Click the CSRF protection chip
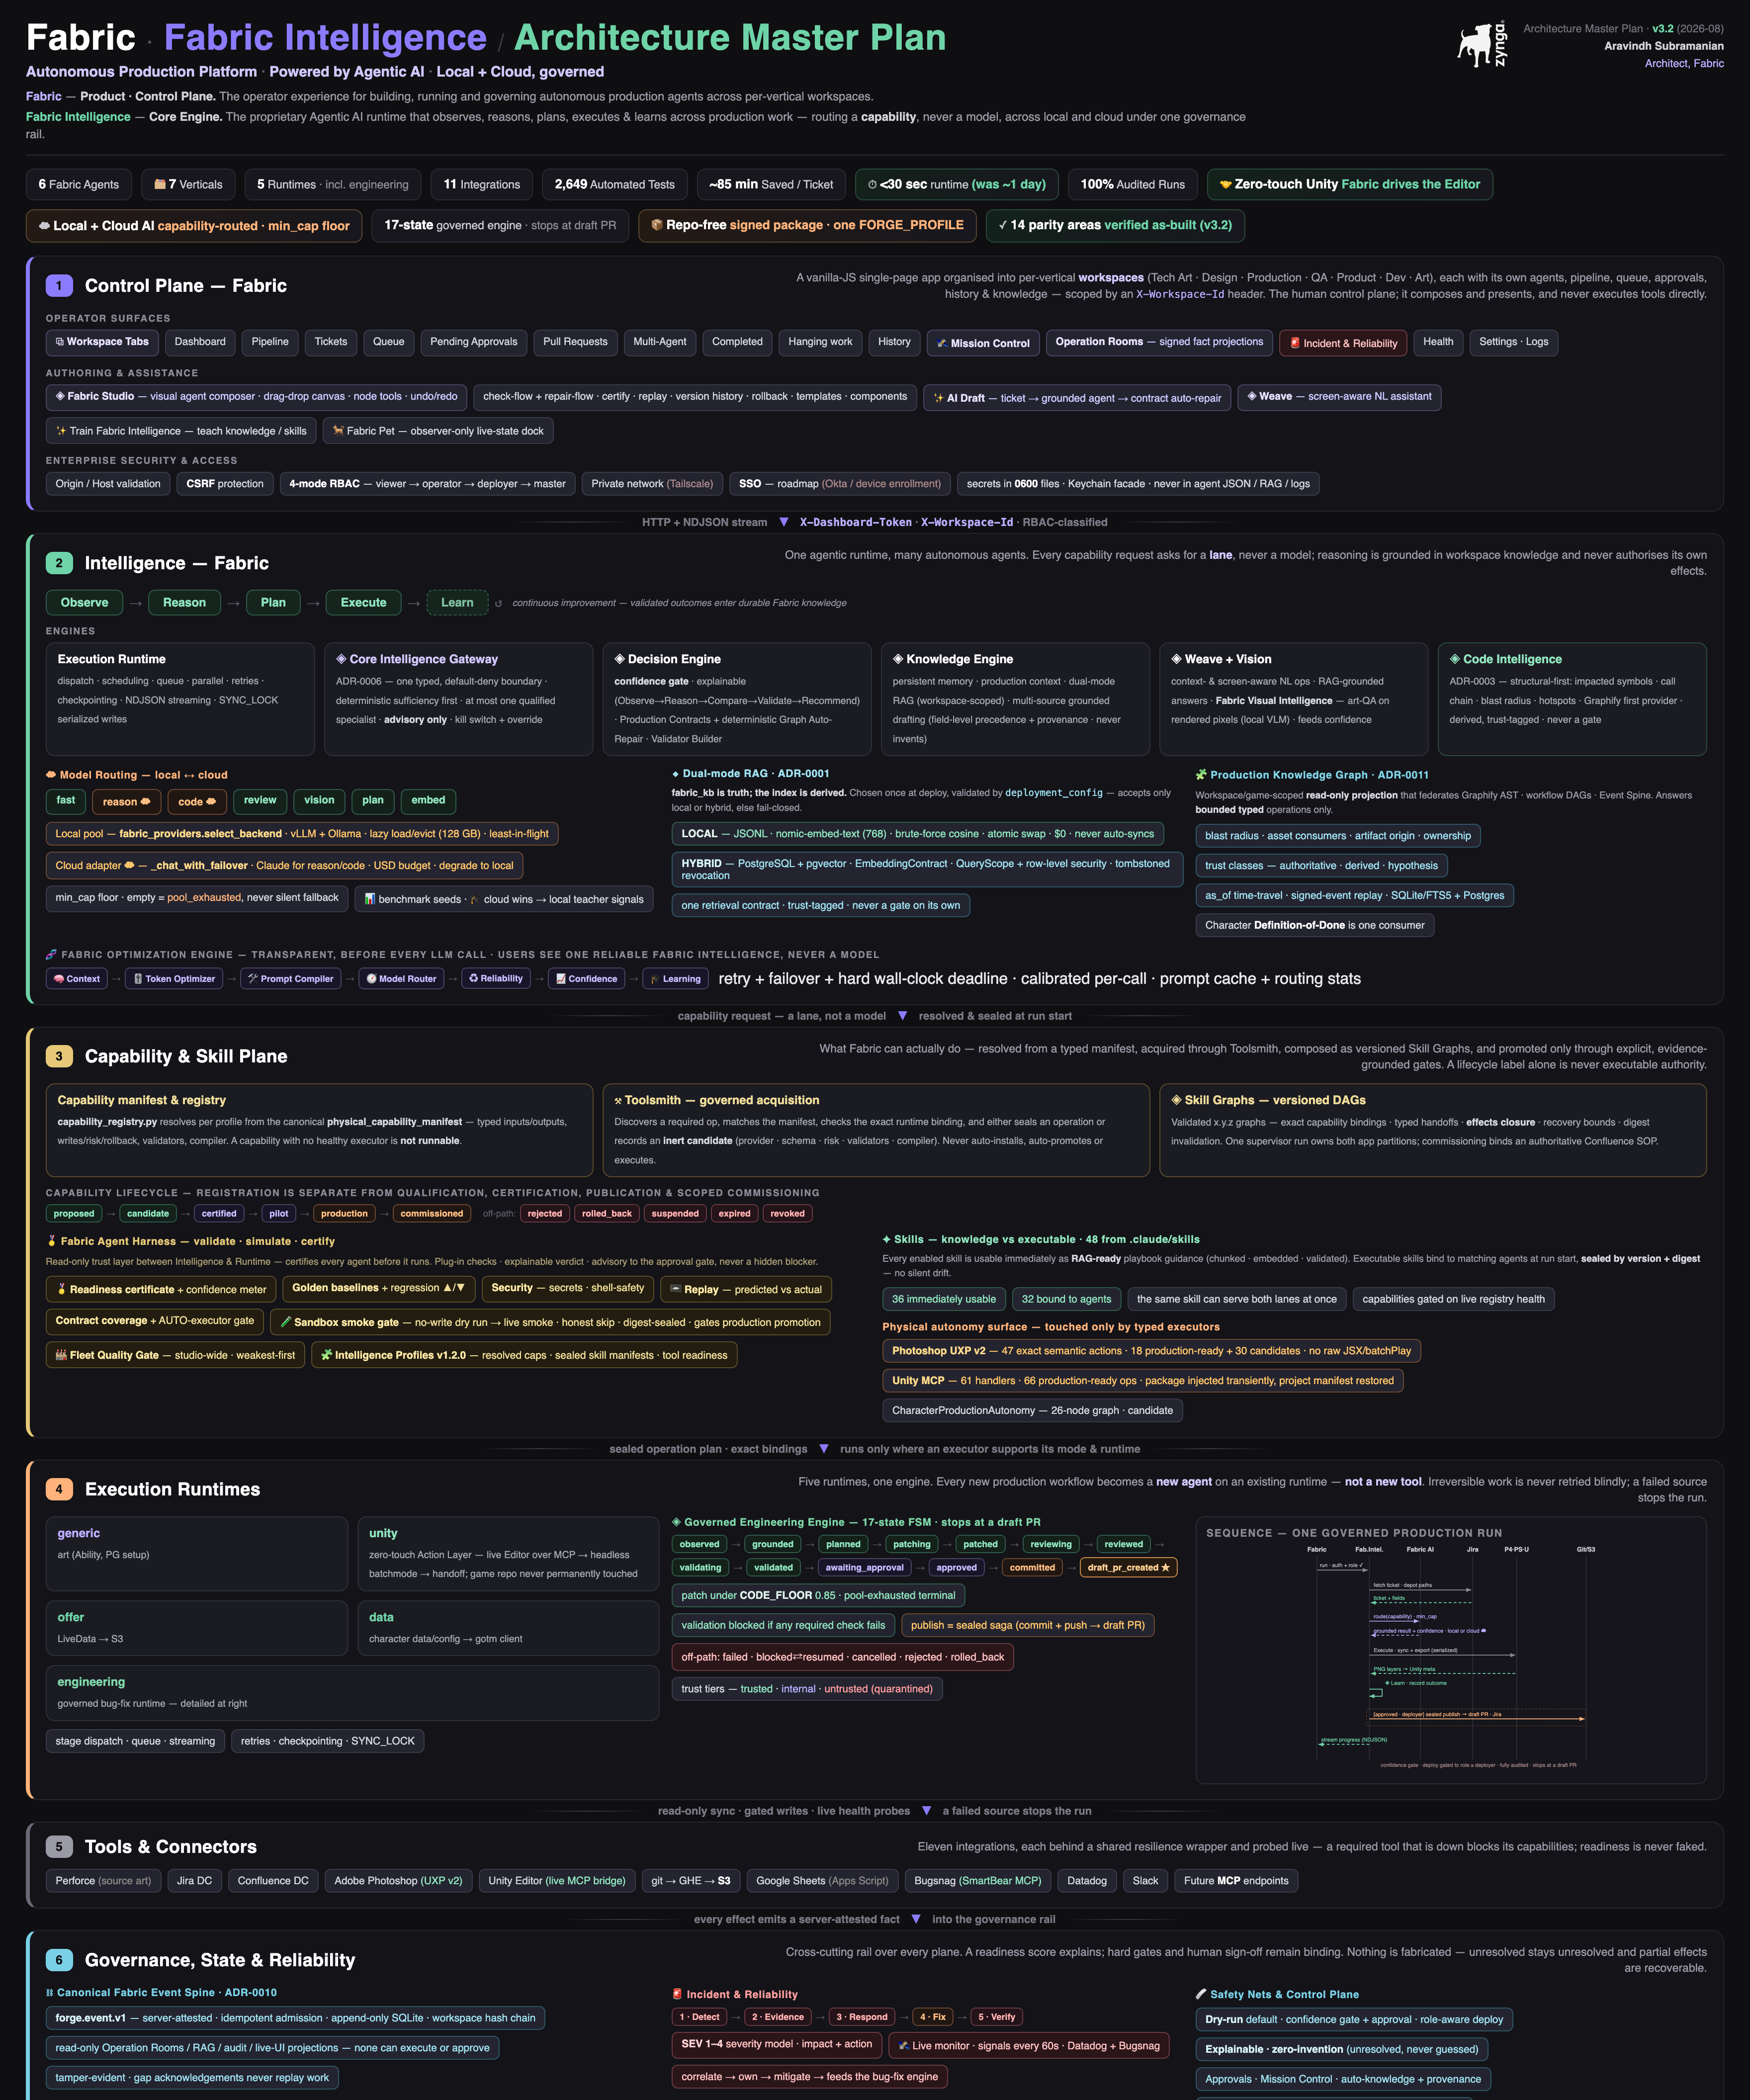This screenshot has height=2100, width=1750. coord(225,484)
